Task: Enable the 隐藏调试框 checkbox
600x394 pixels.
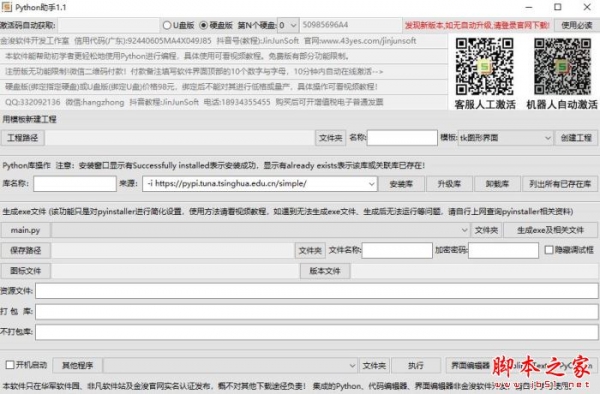Action: [x=549, y=250]
